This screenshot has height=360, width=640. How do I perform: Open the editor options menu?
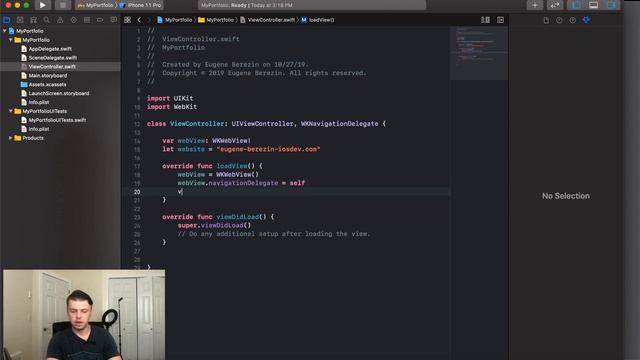pos(485,20)
